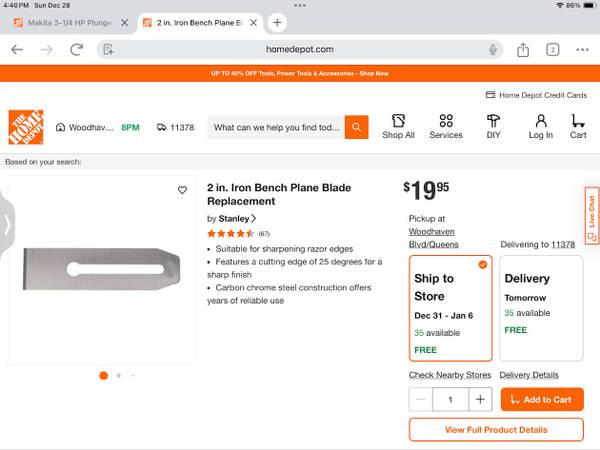Increase quantity with the plus button
Viewport: 600px width, 450px height.
click(x=480, y=399)
